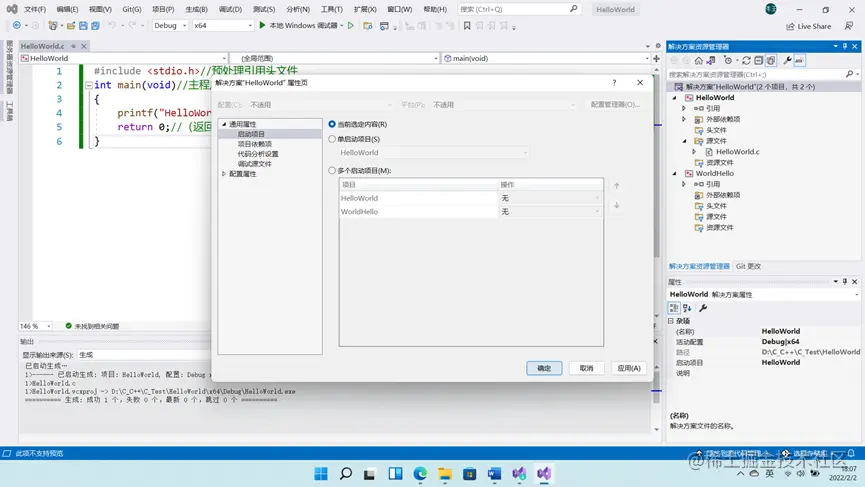
Task: Click the 搜索 (Ctrl+Q) search box
Action: pyautogui.click(x=519, y=9)
